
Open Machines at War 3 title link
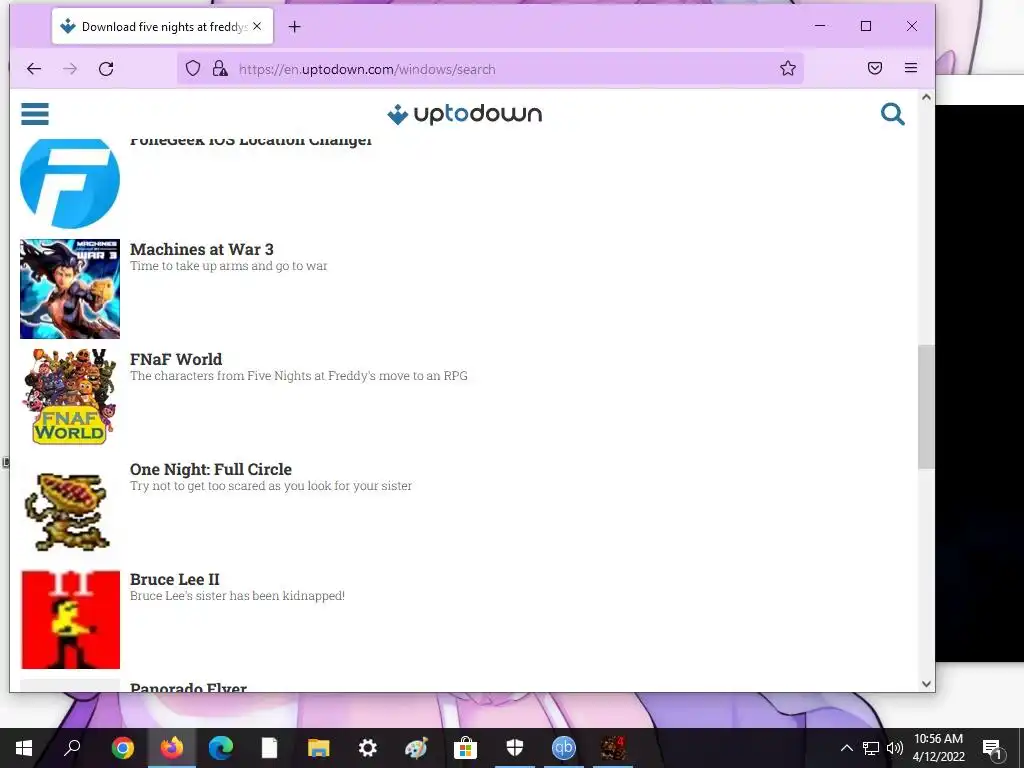(x=202, y=249)
